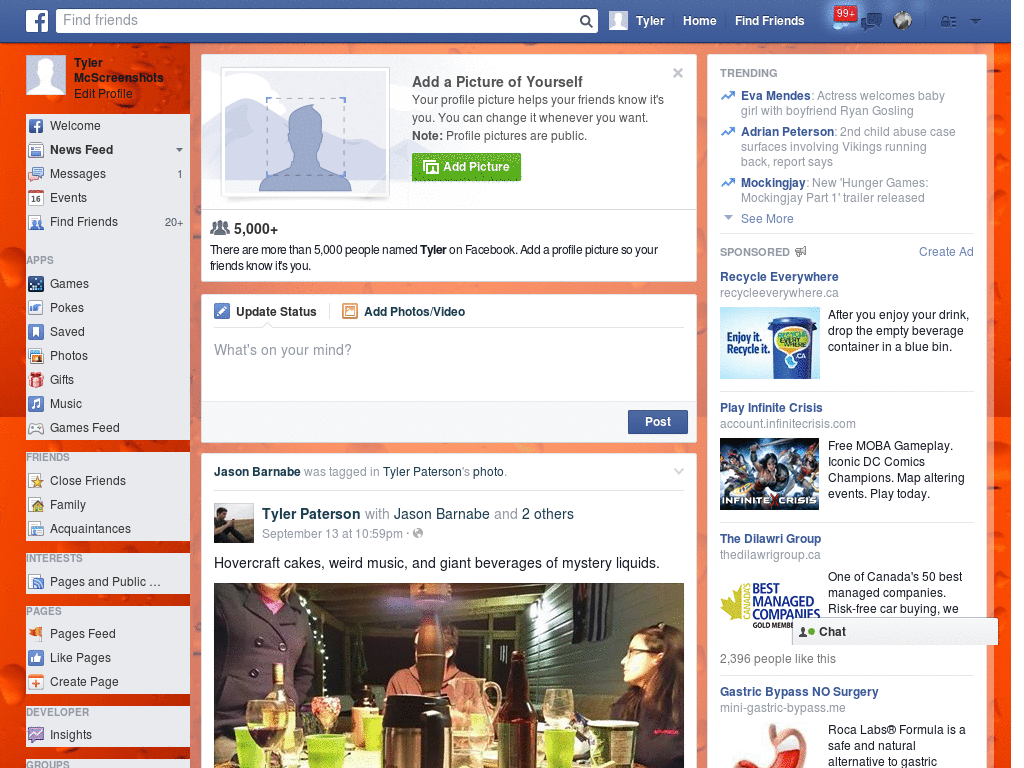Click the Messages sidebar icon
This screenshot has width=1024, height=768.
pos(36,174)
